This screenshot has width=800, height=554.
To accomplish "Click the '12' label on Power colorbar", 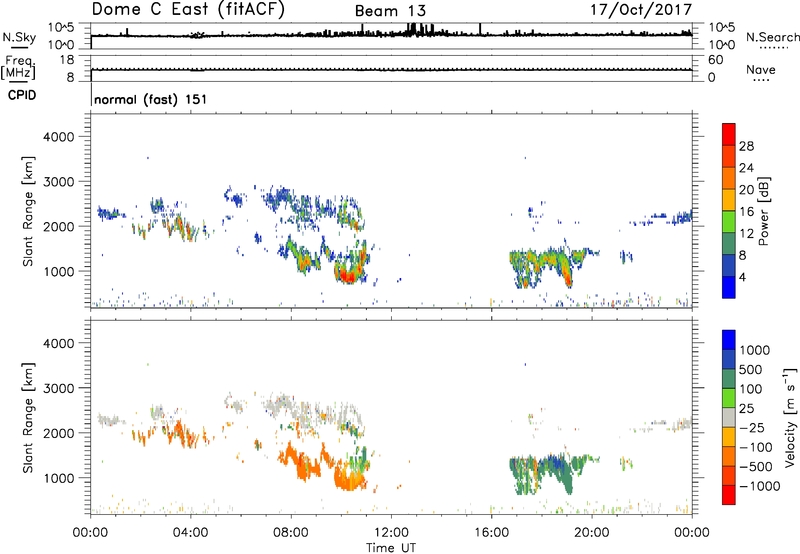I will [x=746, y=234].
